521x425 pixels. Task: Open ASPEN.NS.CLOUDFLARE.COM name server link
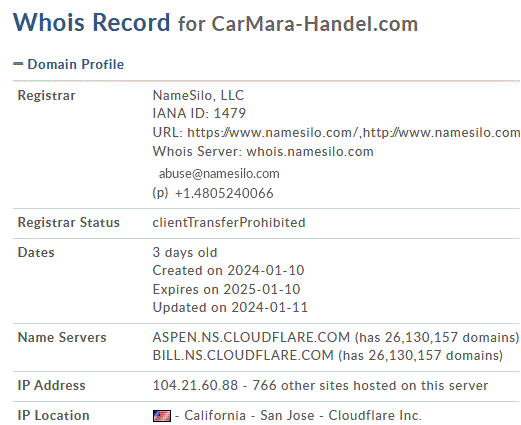251,337
